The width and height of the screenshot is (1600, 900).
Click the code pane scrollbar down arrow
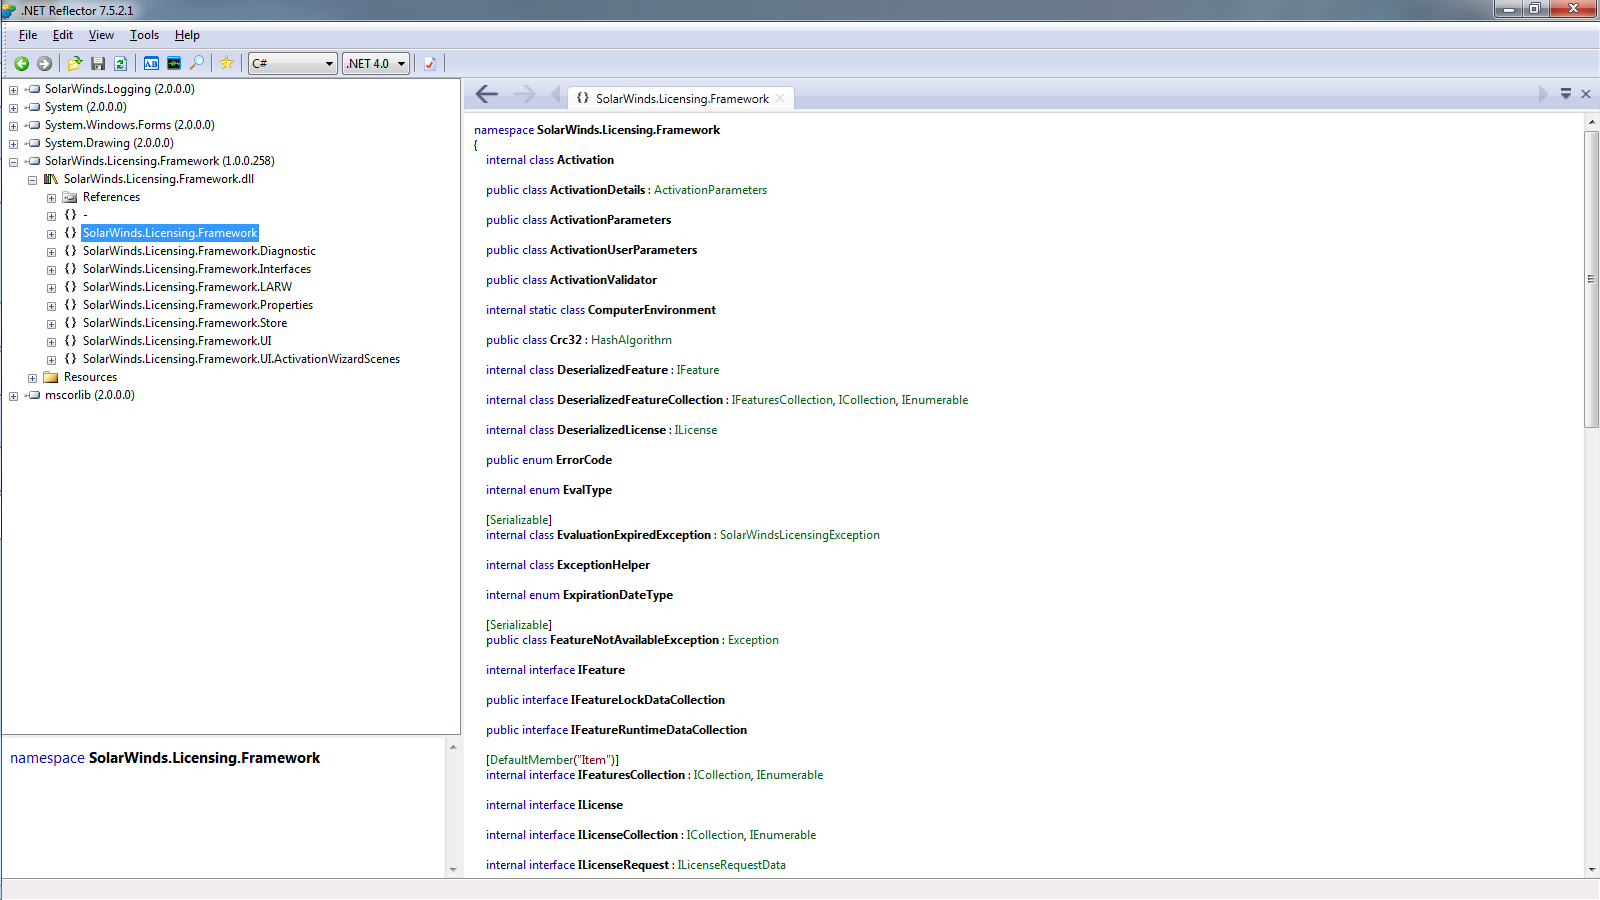(x=1591, y=870)
